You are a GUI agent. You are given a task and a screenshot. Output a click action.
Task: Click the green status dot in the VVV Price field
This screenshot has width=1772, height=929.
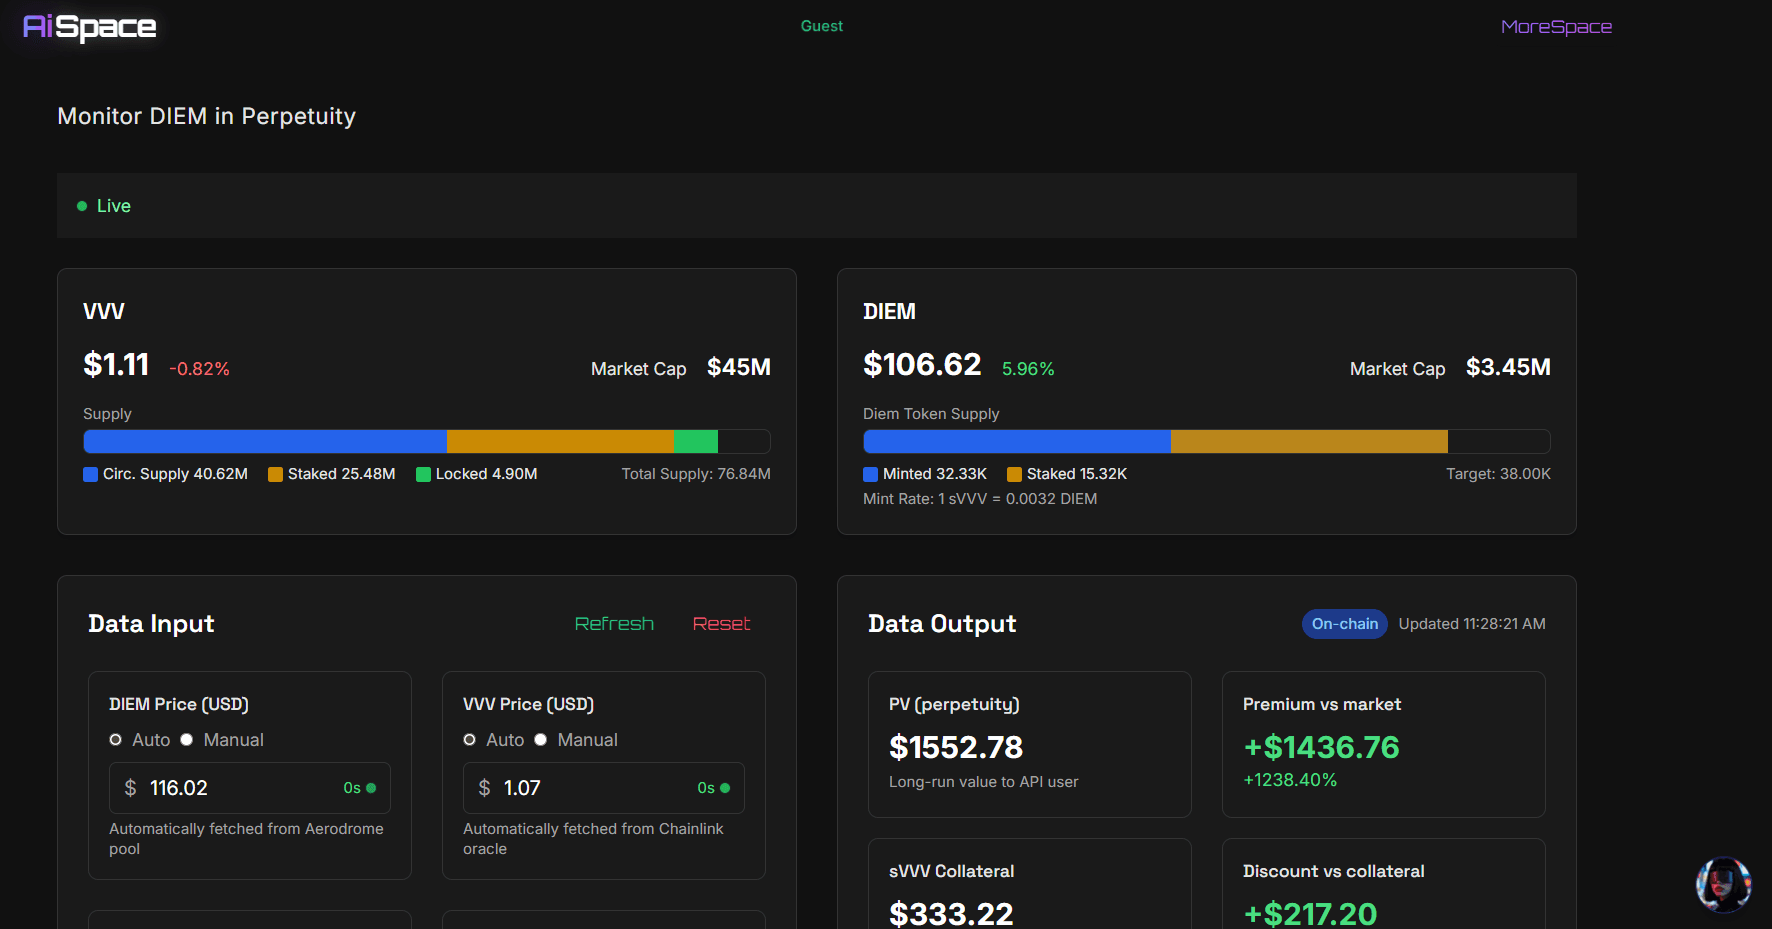click(x=725, y=788)
